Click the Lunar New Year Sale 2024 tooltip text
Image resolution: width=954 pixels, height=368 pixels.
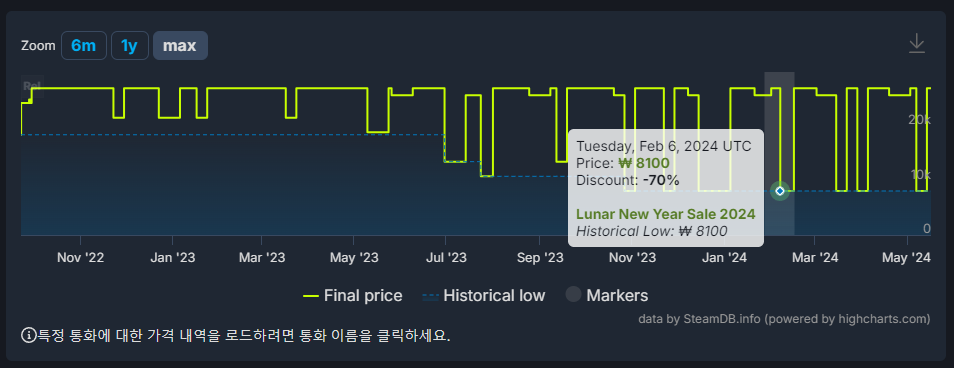(x=666, y=214)
